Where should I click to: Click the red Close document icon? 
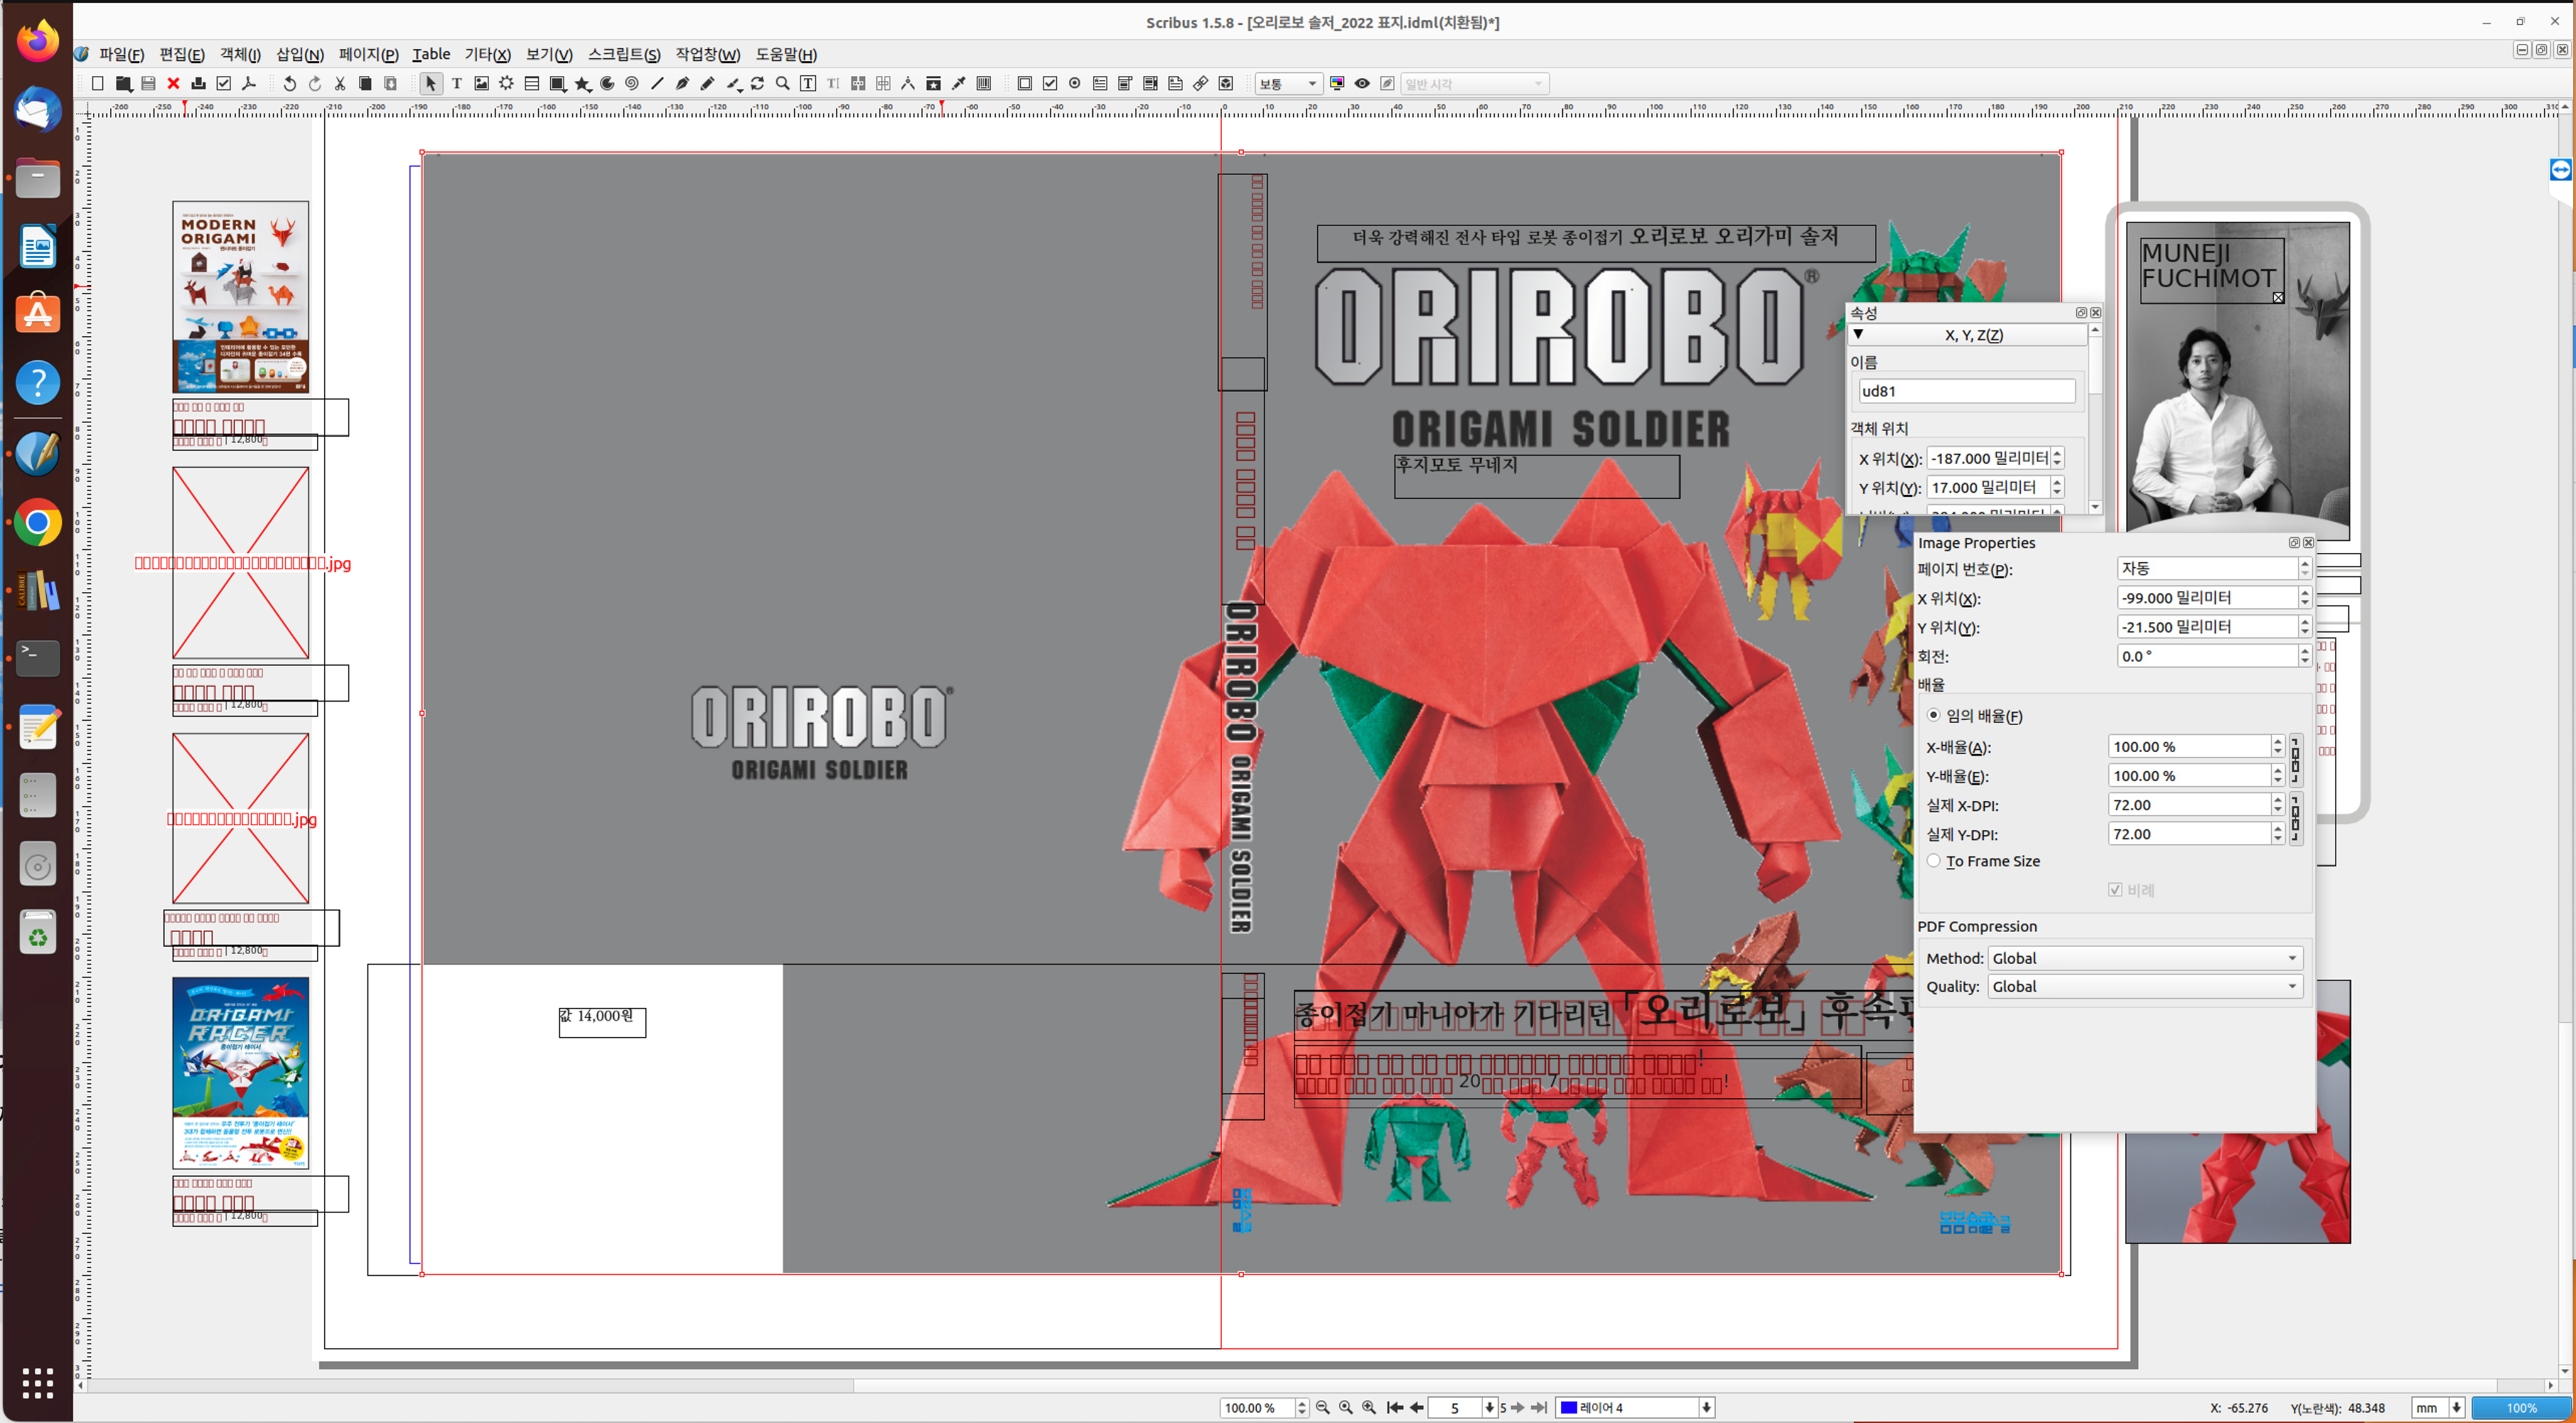[173, 84]
